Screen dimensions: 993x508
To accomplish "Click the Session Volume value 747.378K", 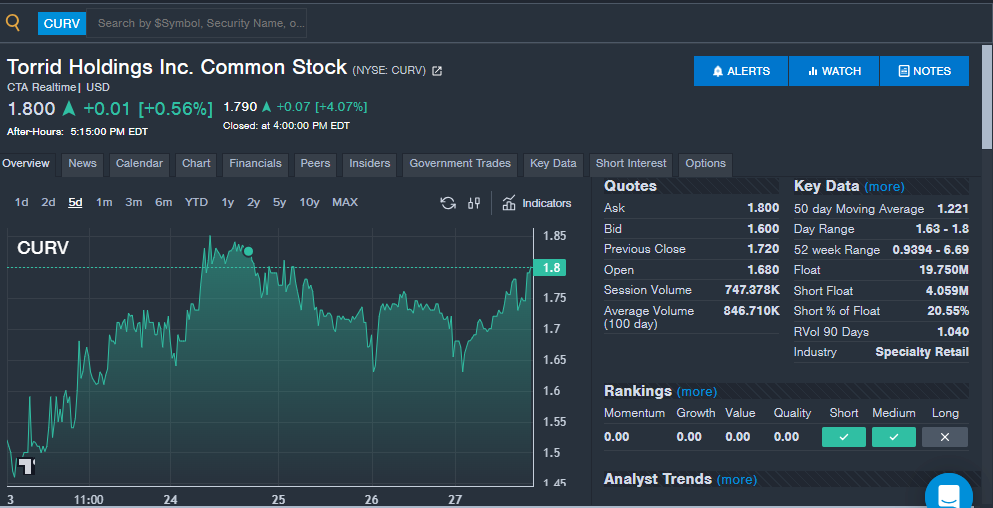I will 752,290.
